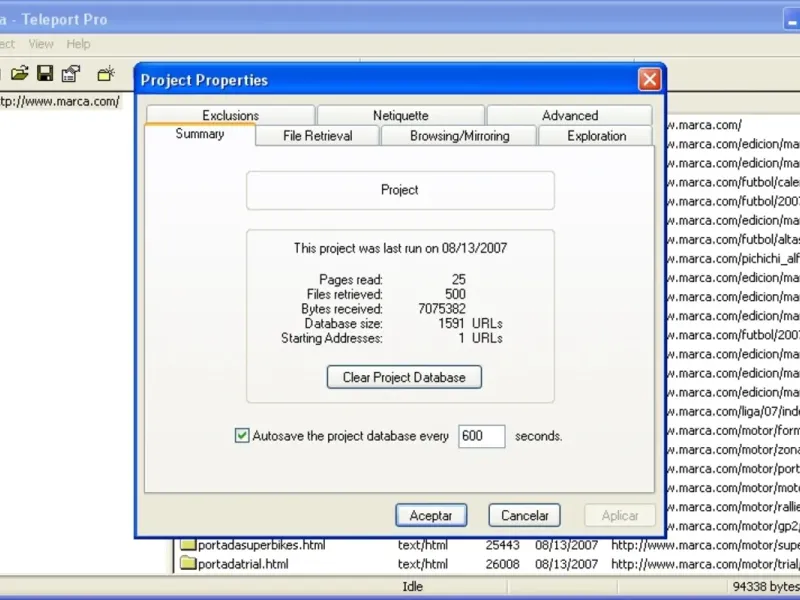Viewport: 800px width, 600px height.
Task: Select the Summary tab
Action: (x=200, y=134)
